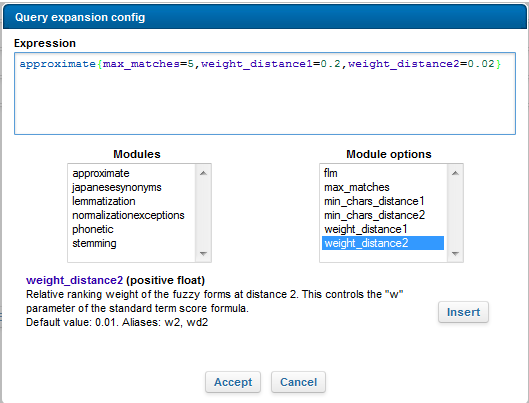This screenshot has height=403, width=529.
Task: Pick the phonetic module
Action: point(132,229)
